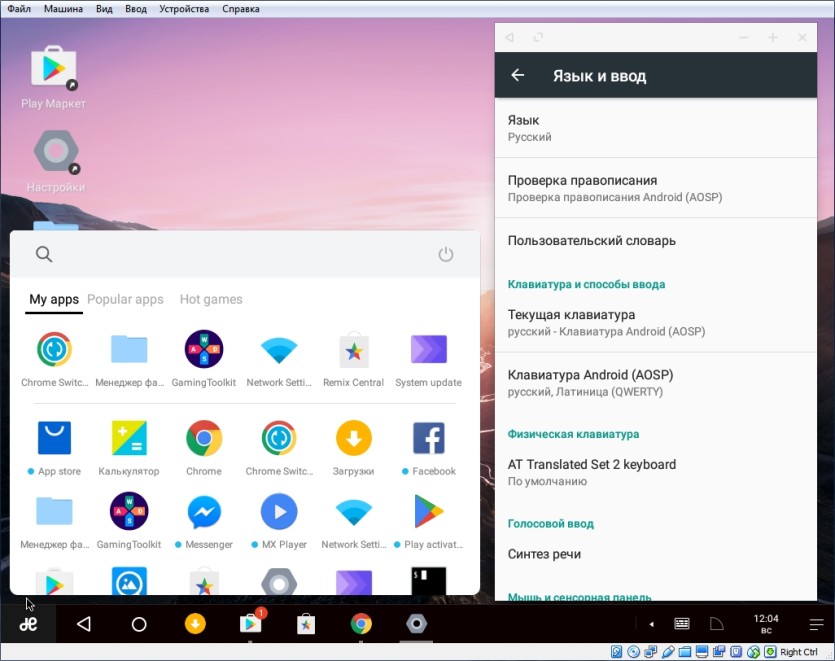Open downloads icon on taskbar

(x=195, y=624)
